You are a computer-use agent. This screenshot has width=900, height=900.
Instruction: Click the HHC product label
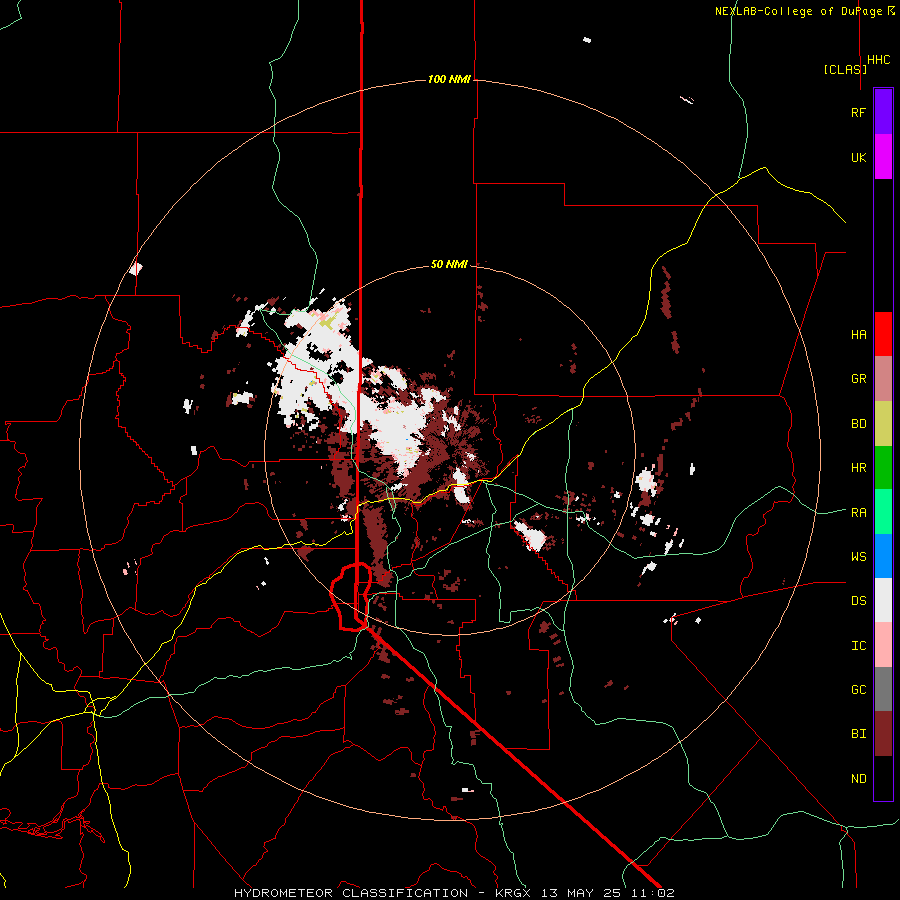pos(879,60)
